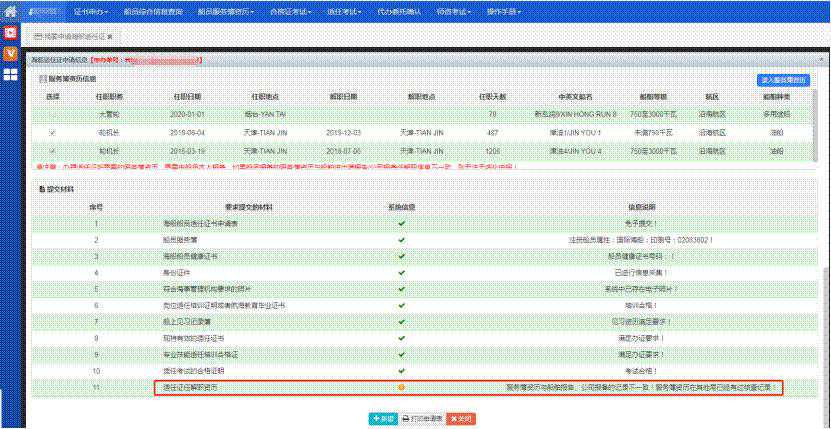Viewport: 831px width, 429px height.
Task: Click green checkmark for 身份证件 row
Action: point(401,270)
